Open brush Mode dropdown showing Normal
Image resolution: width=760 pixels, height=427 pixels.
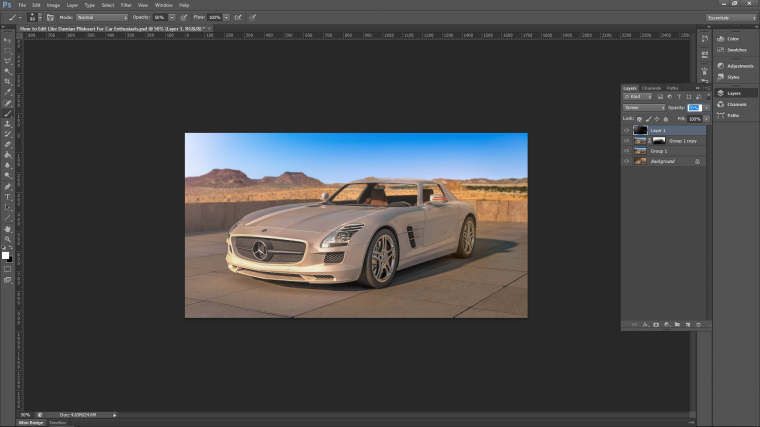click(x=102, y=17)
